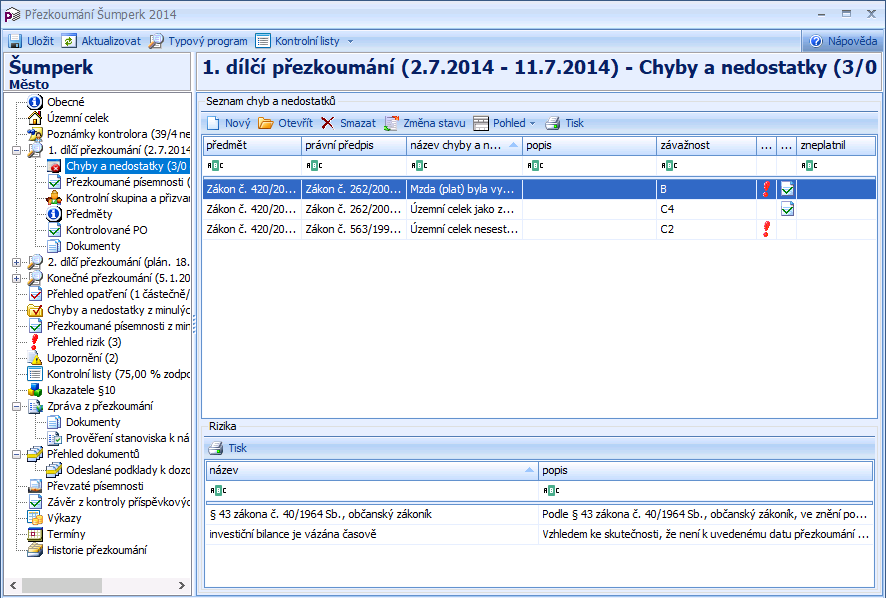The width and height of the screenshot is (886, 598).
Task: Collapse Přehled dokumentů node
Action: (x=16, y=454)
